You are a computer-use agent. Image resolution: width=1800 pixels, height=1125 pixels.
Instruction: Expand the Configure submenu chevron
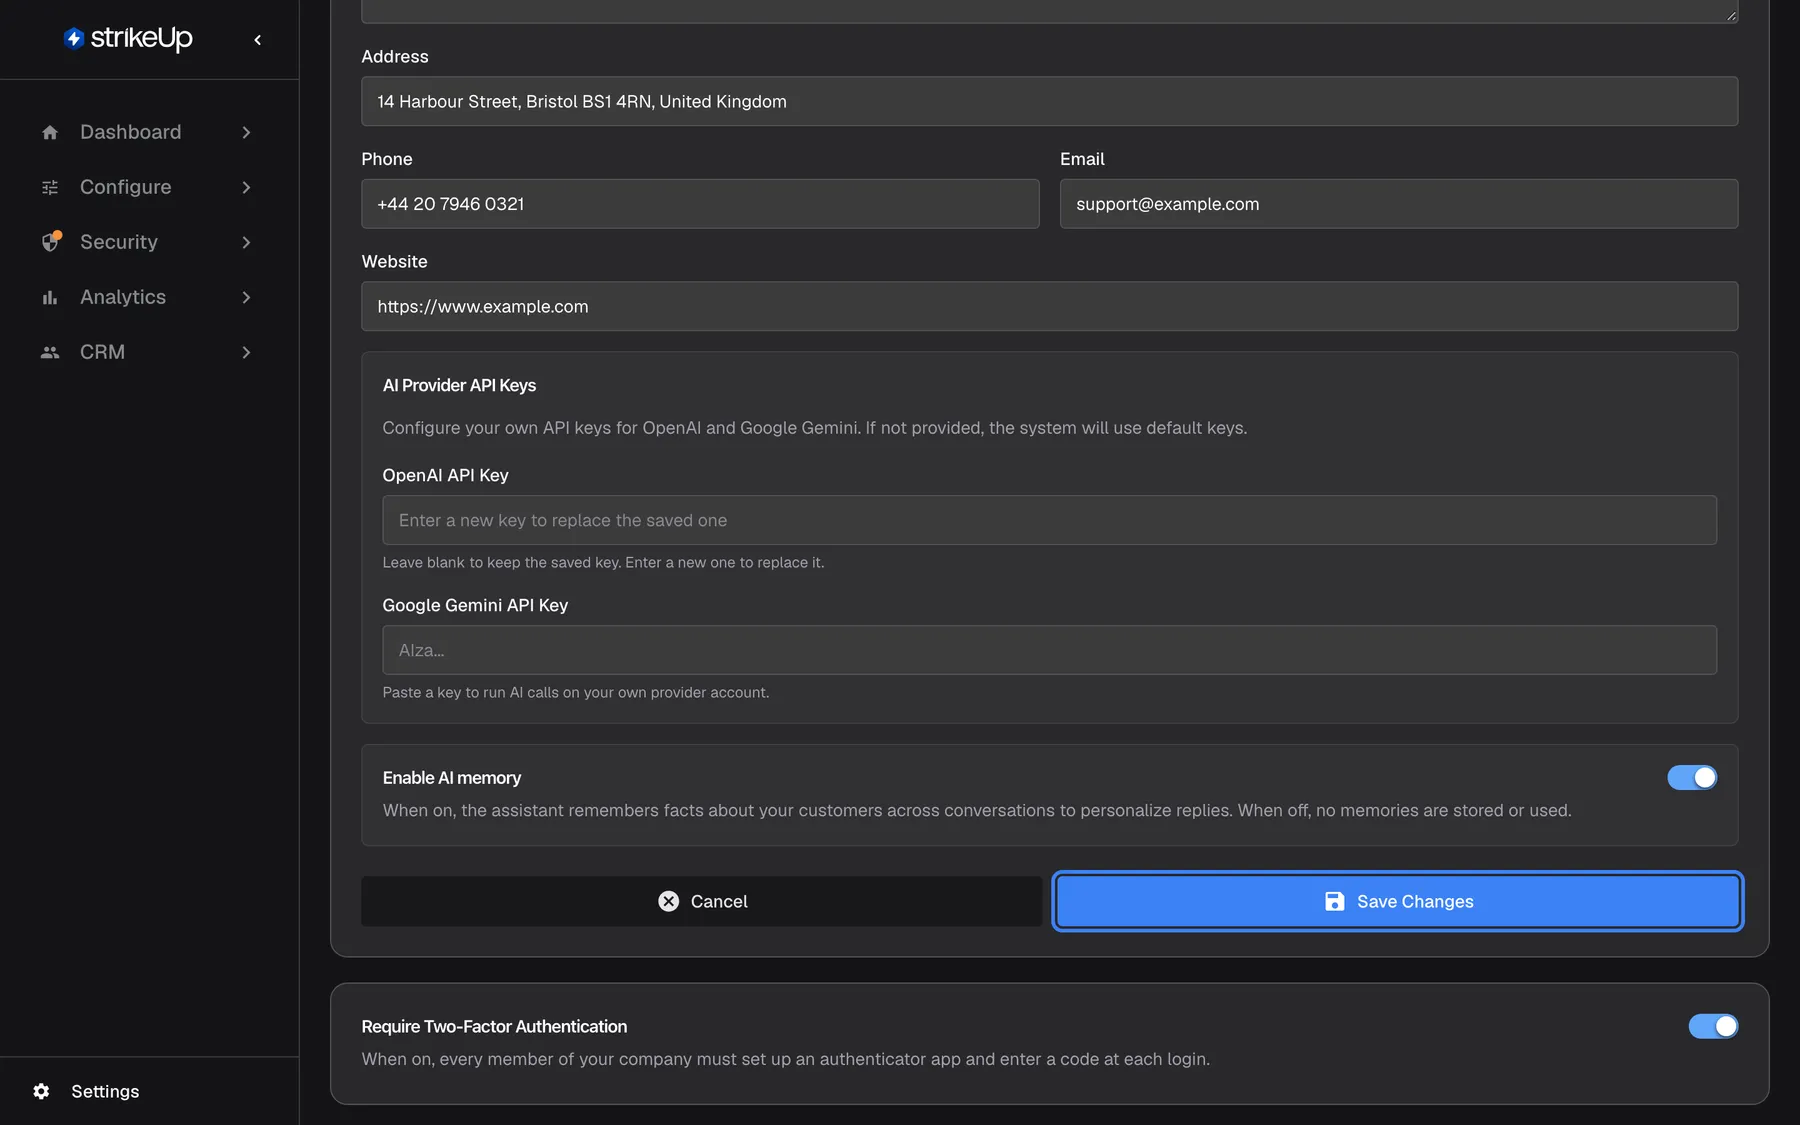coord(246,187)
